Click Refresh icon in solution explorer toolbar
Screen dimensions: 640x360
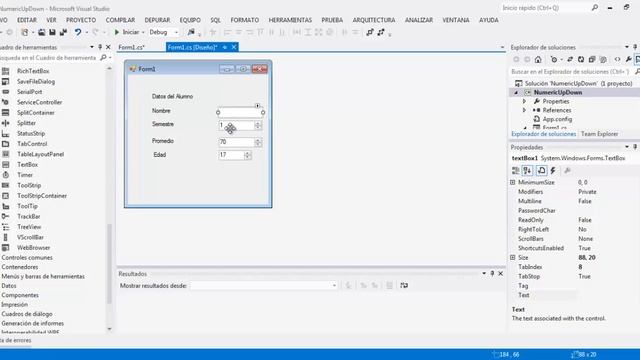(581, 60)
